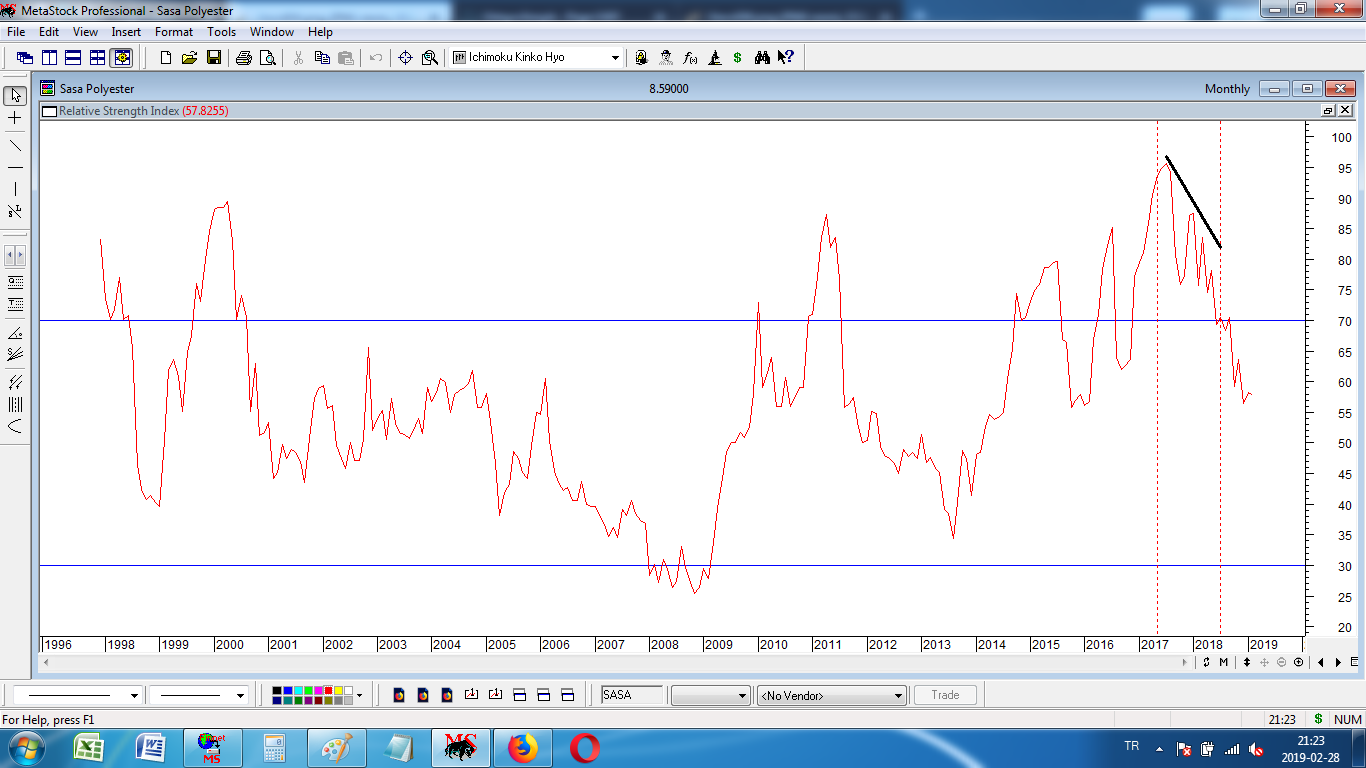Click the open folder icon
1366x768 pixels.
tap(189, 58)
